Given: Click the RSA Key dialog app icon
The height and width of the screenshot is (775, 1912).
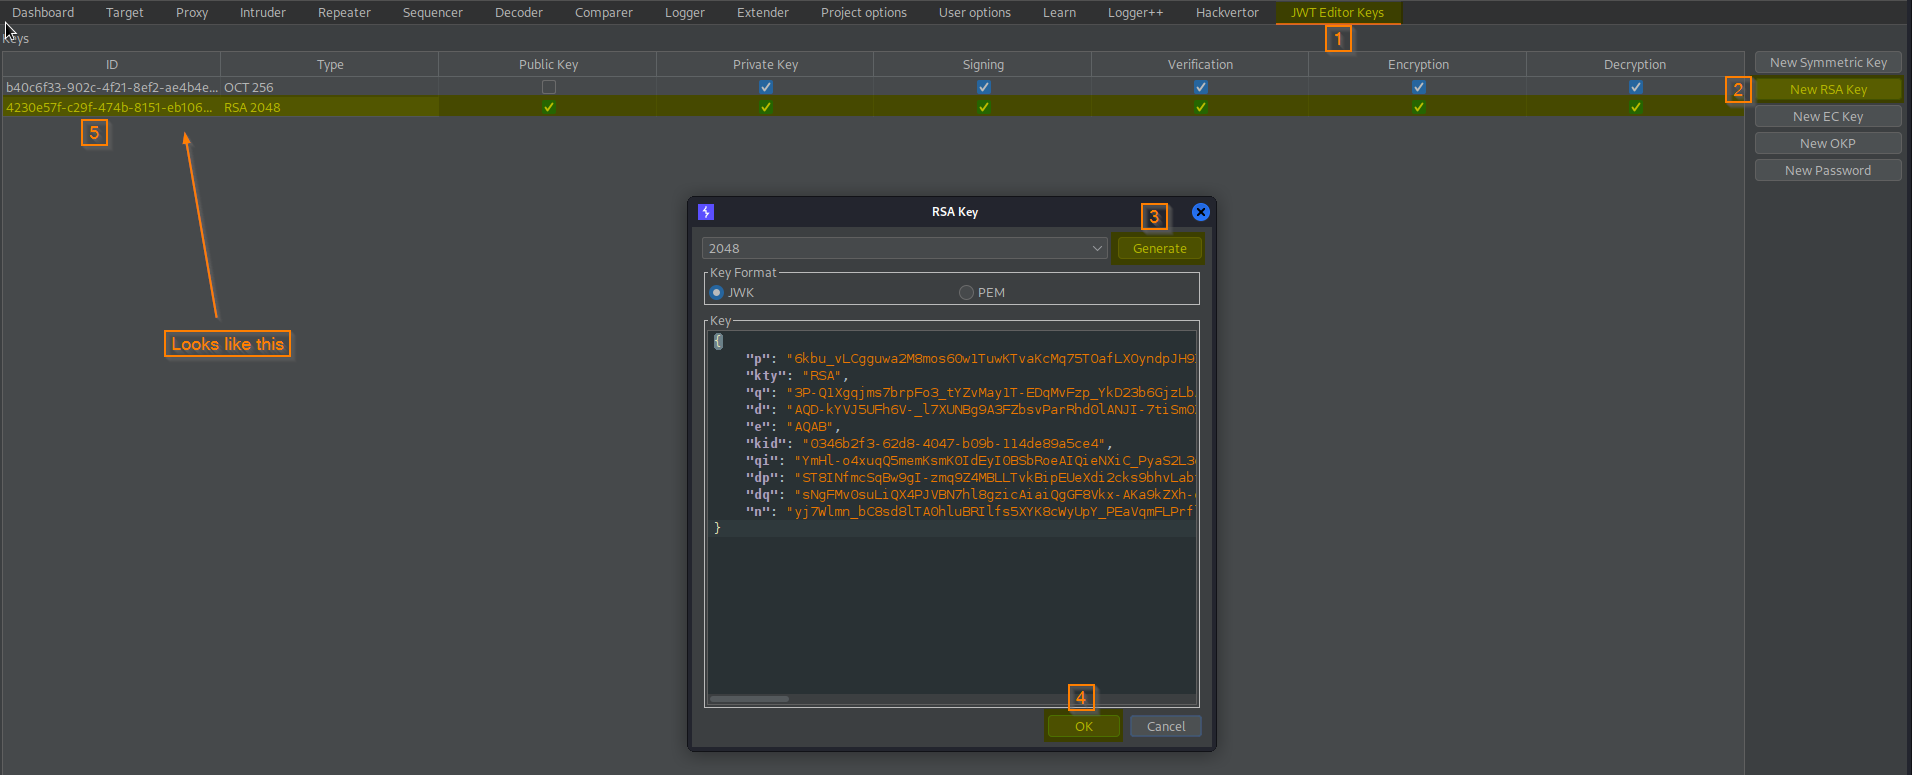Looking at the screenshot, I should [706, 212].
